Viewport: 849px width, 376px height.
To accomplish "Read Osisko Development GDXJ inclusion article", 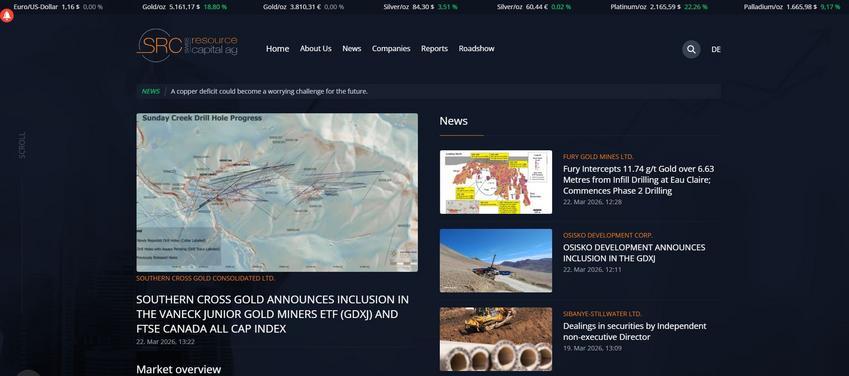I will [x=634, y=253].
